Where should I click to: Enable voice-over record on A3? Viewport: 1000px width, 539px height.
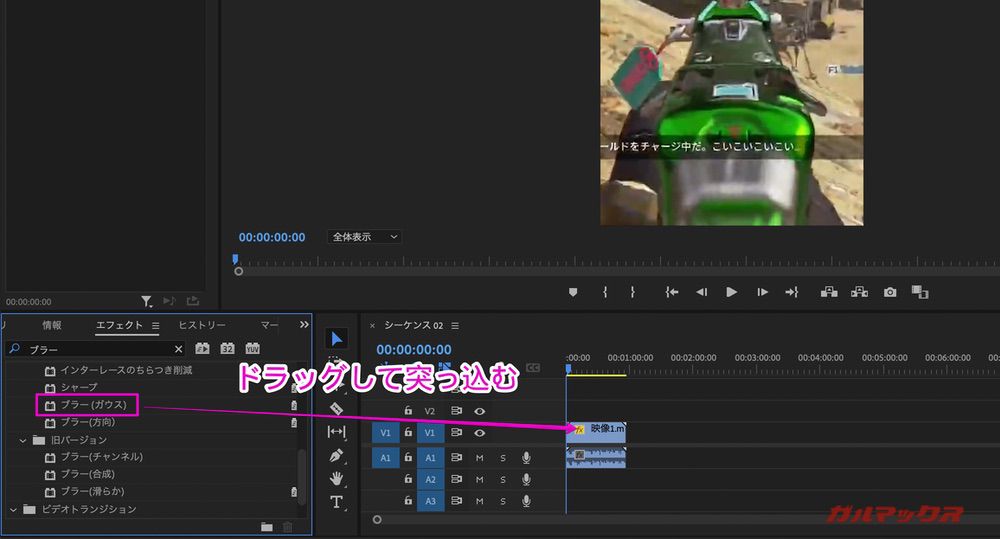pyautogui.click(x=526, y=501)
